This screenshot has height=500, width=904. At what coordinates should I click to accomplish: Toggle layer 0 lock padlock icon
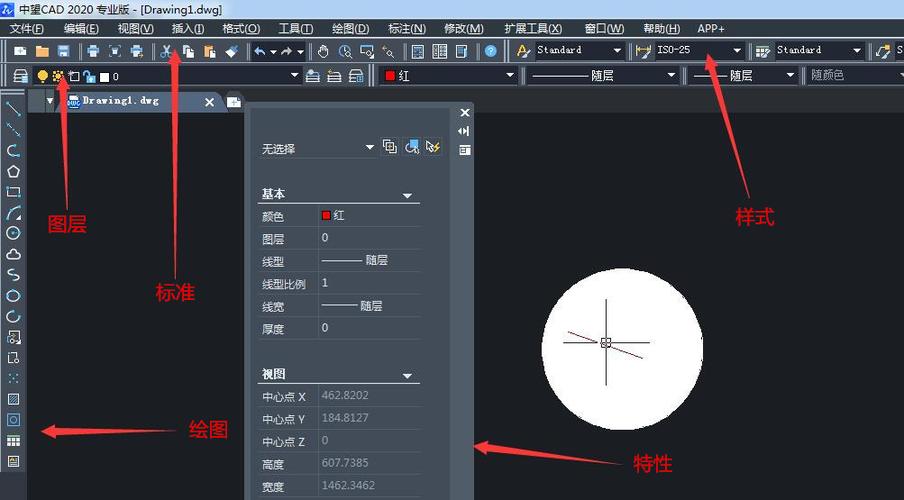89,76
